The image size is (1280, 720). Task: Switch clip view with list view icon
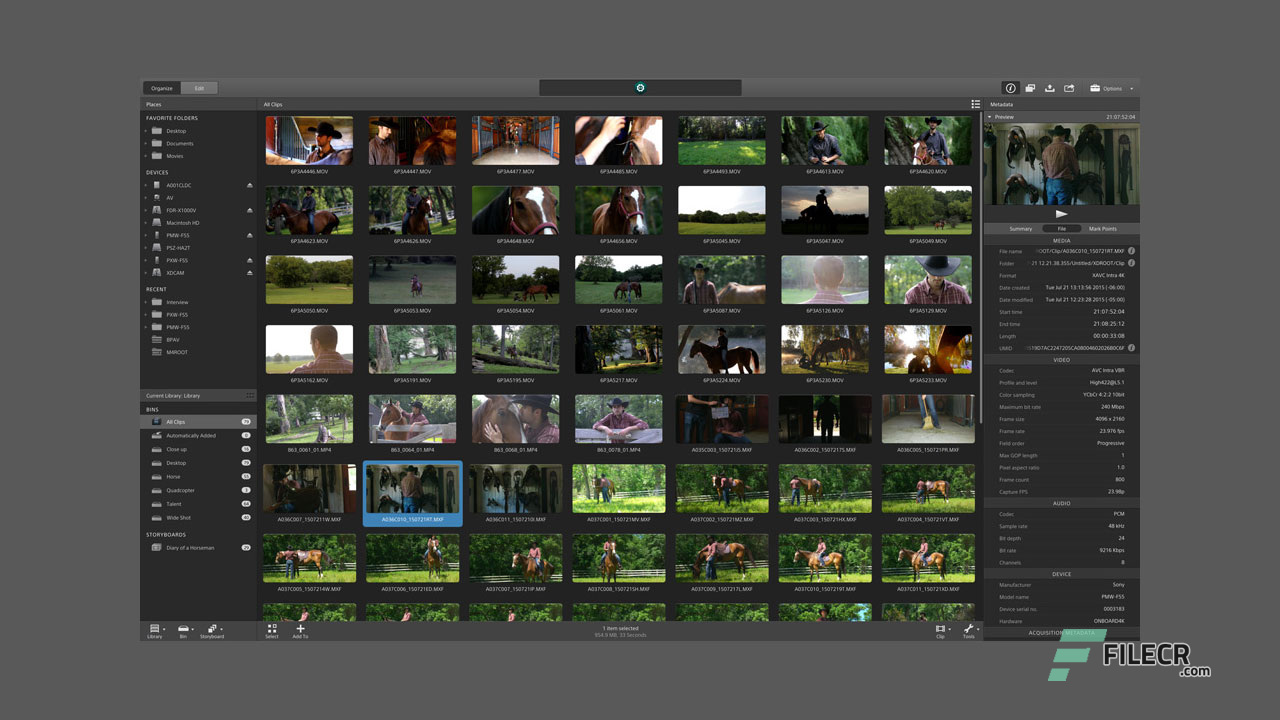pyautogui.click(x=975, y=104)
